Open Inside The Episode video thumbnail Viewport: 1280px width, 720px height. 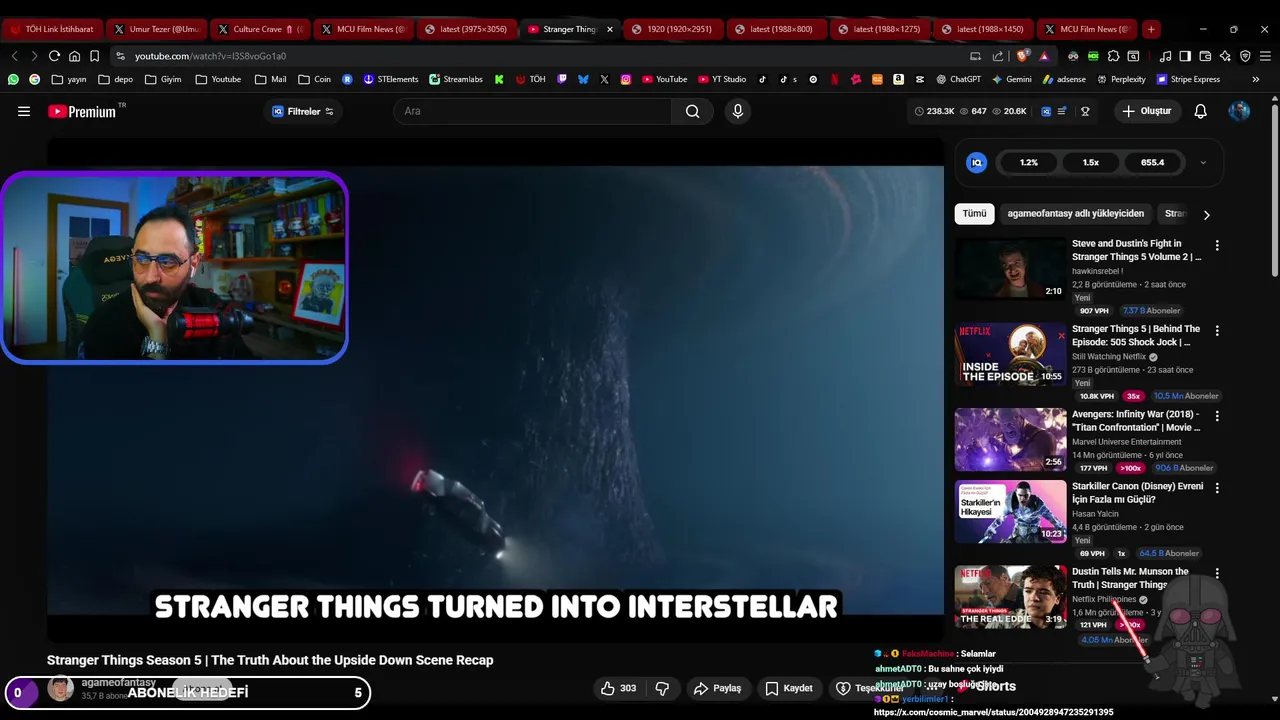[1010, 354]
